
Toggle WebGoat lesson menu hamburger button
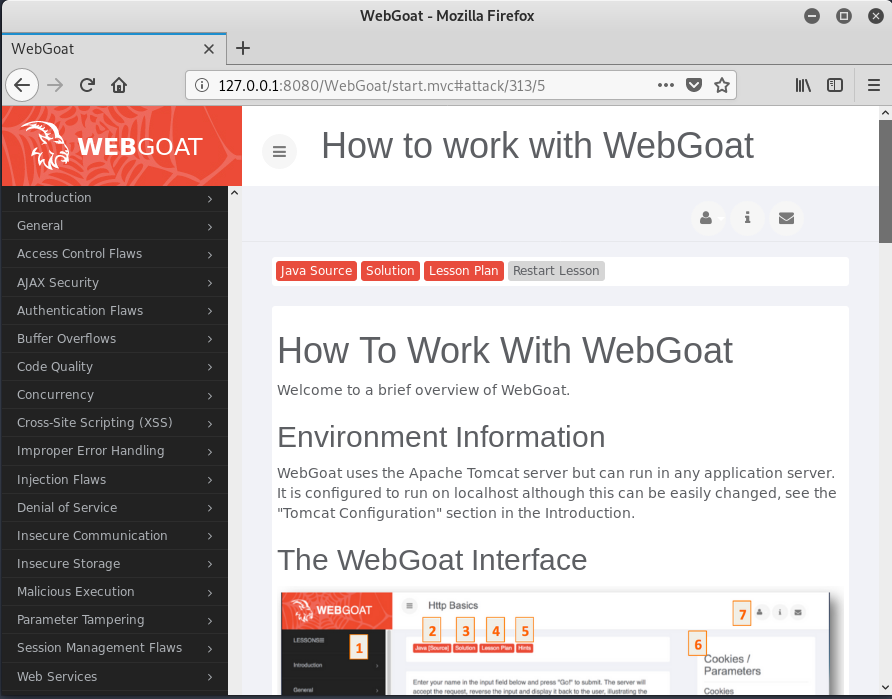pyautogui.click(x=279, y=151)
